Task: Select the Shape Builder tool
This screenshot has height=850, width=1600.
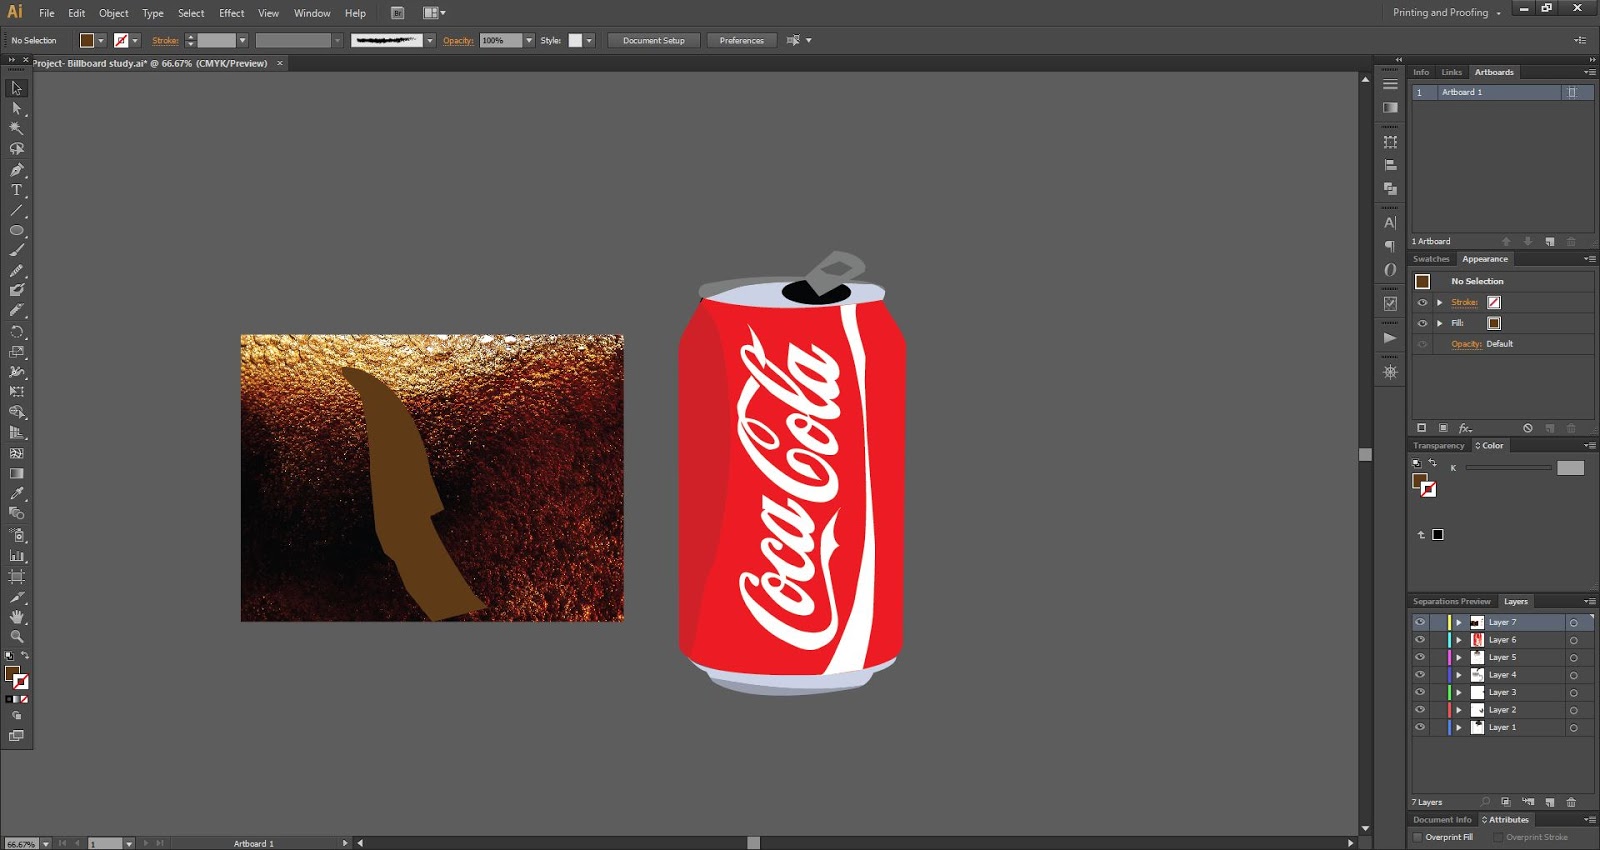Action: click(x=17, y=412)
